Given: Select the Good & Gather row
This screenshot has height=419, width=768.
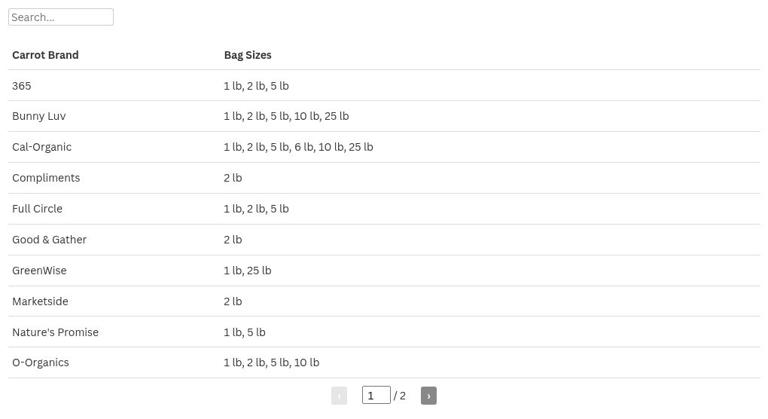Looking at the screenshot, I should [384, 240].
